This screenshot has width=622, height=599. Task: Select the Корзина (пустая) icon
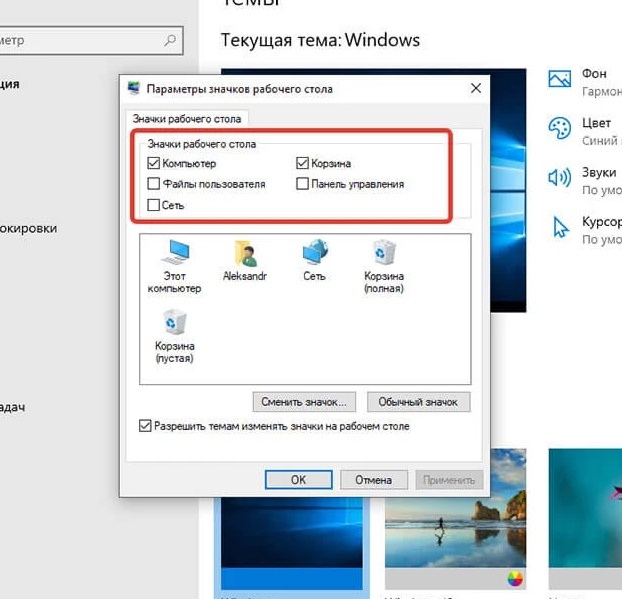[174, 324]
